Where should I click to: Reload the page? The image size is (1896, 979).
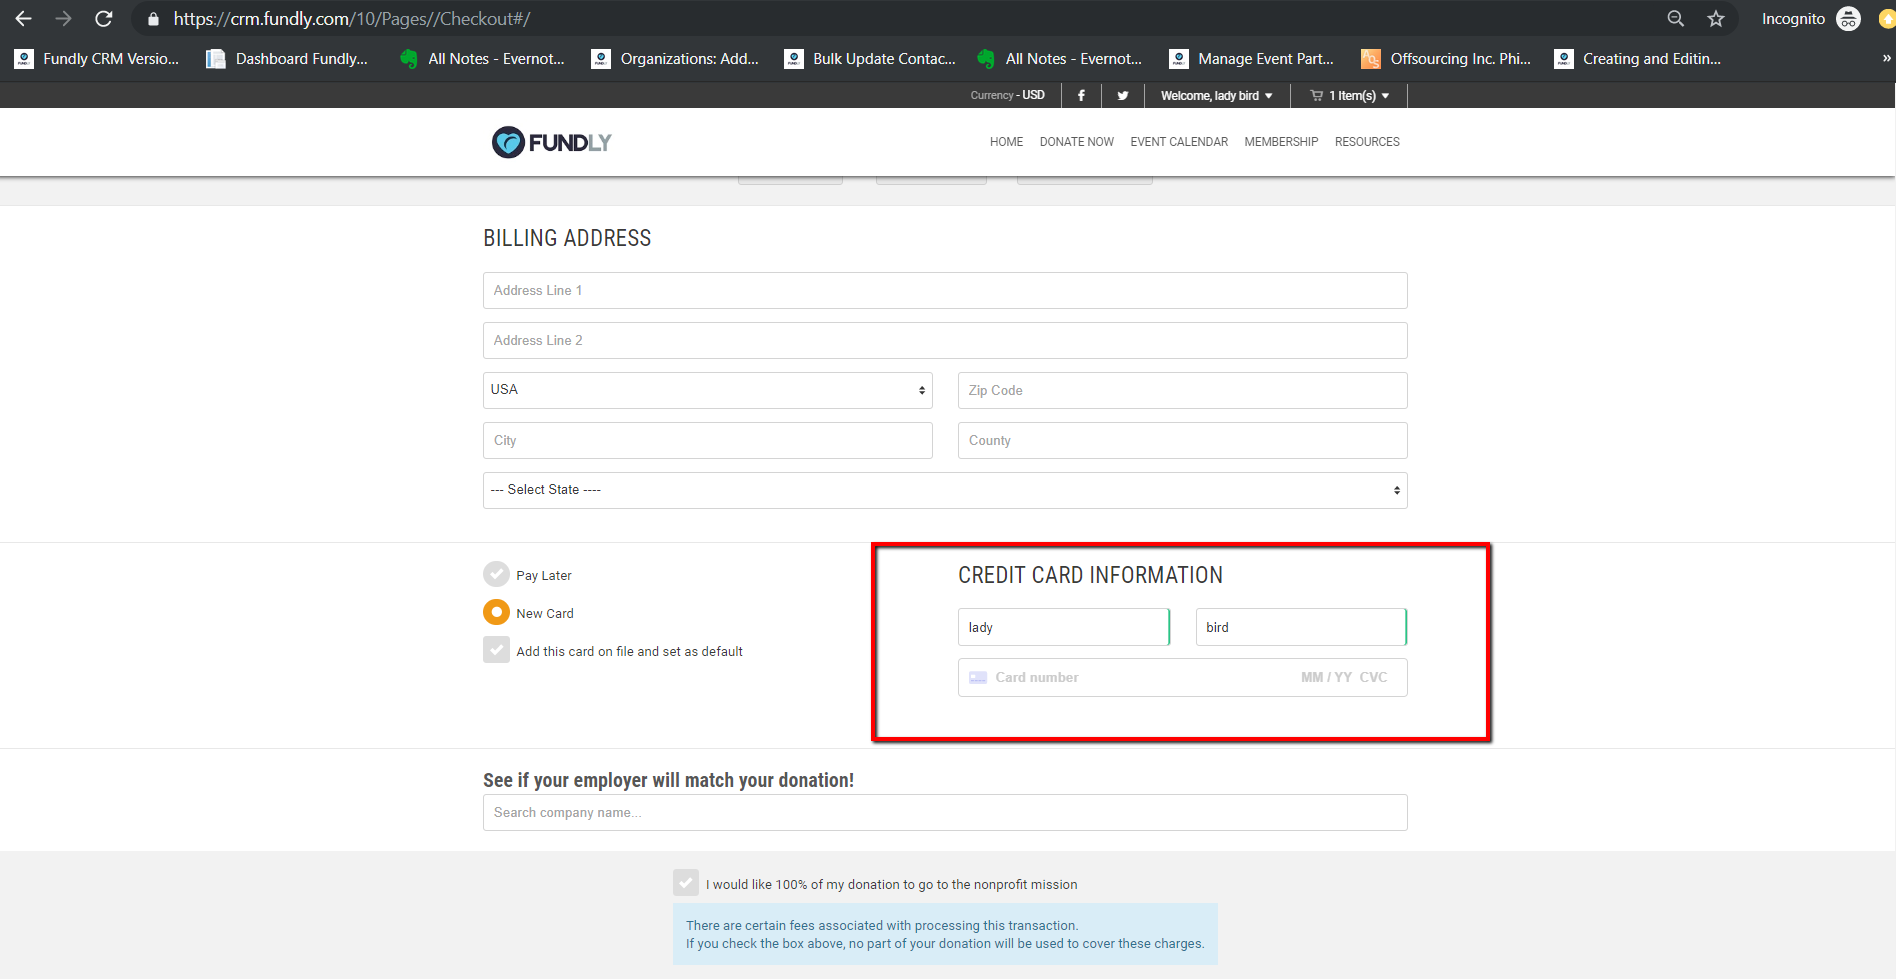(103, 18)
